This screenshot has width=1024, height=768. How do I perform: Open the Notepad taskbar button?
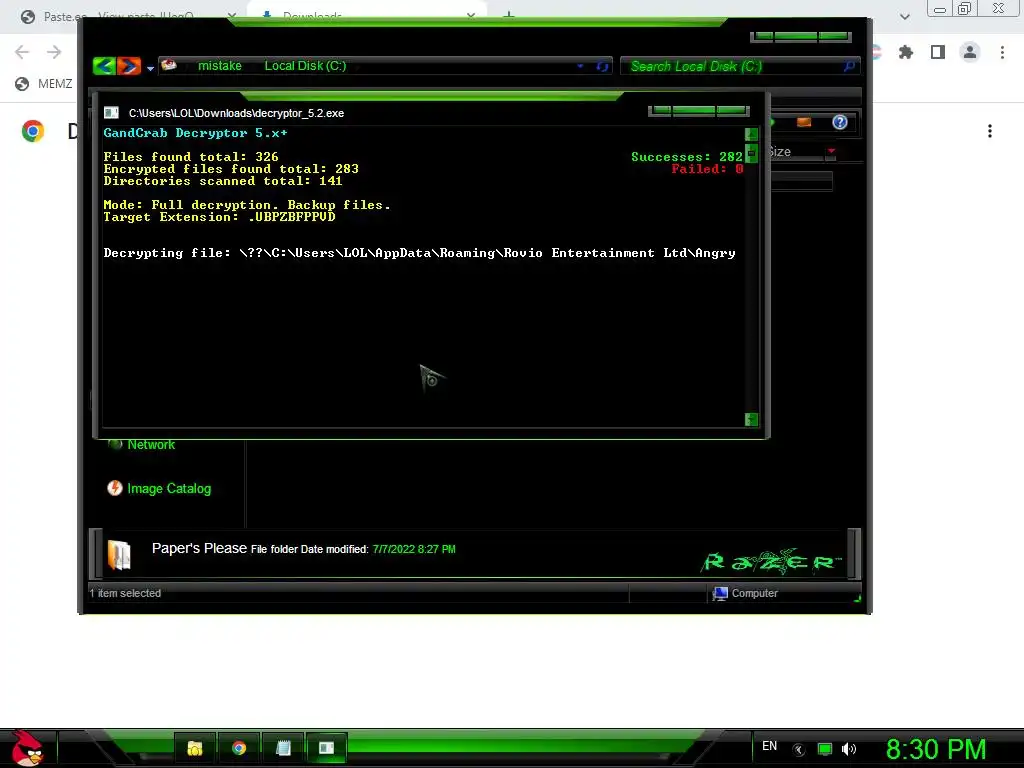[x=283, y=748]
